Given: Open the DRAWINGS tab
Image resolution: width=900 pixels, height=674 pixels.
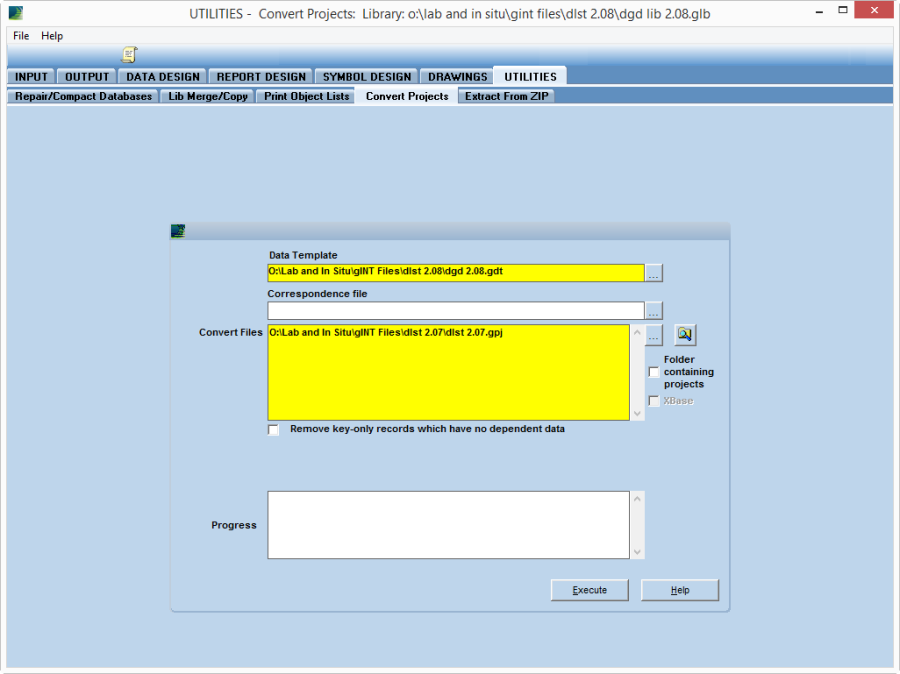Looking at the screenshot, I should (x=457, y=77).
